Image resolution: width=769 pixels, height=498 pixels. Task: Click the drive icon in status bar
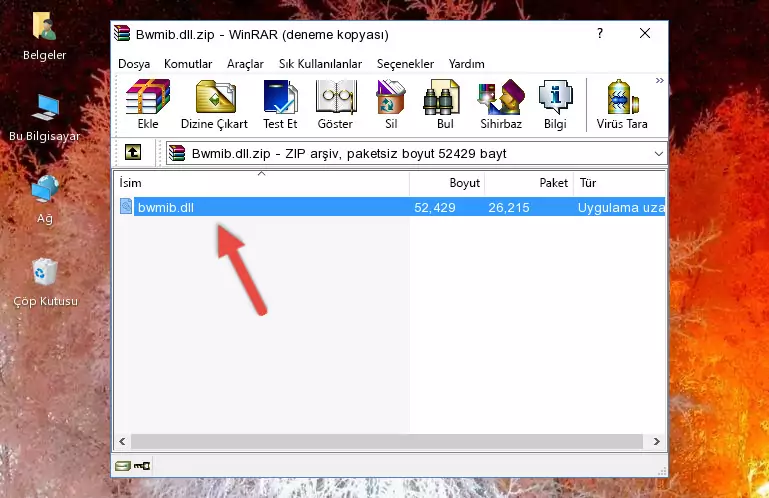(123, 466)
